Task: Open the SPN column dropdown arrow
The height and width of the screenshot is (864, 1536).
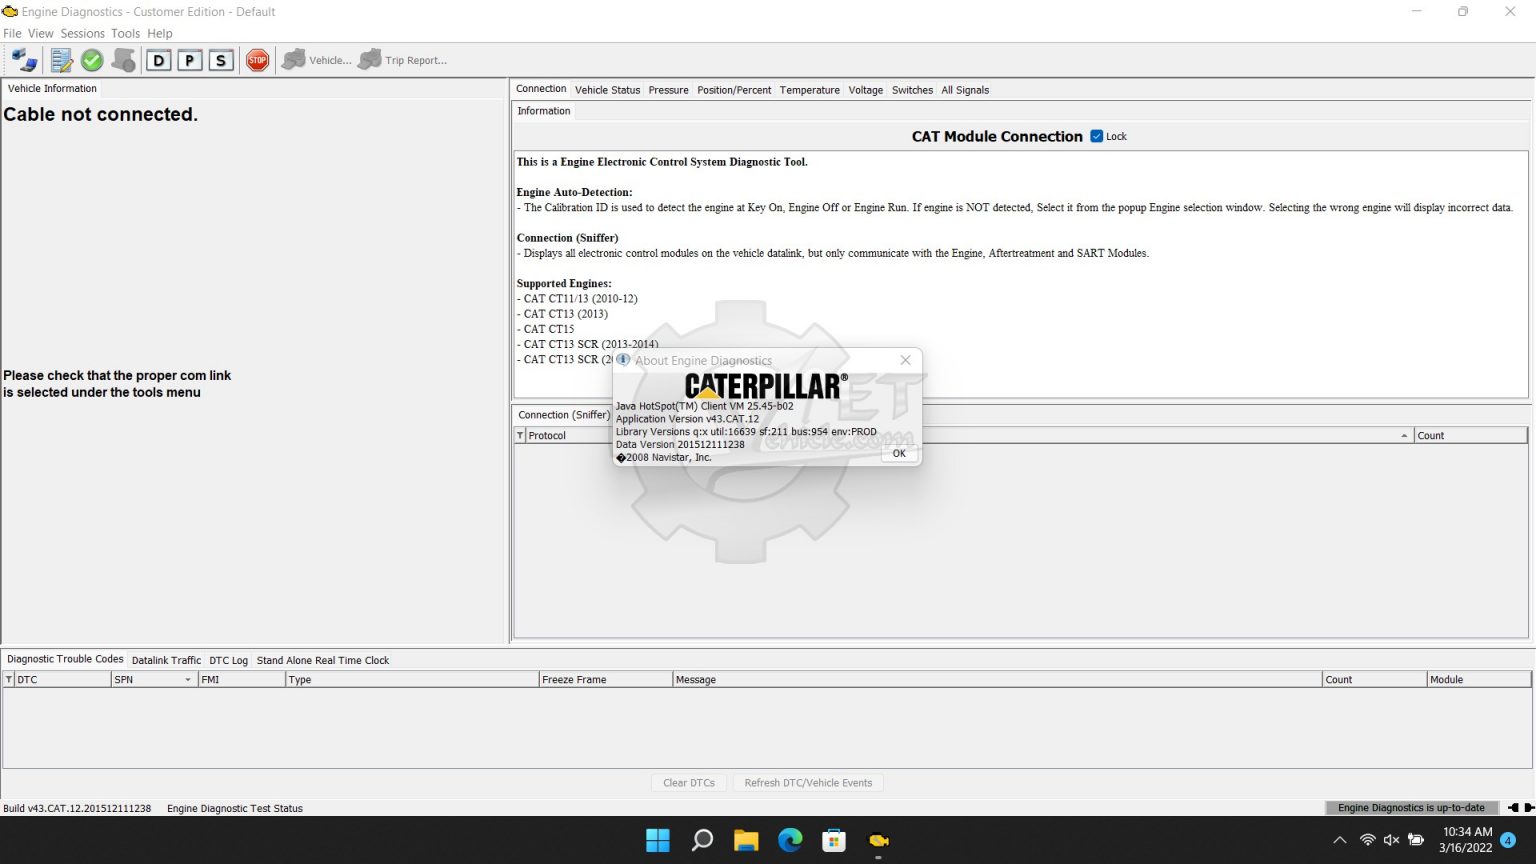Action: click(186, 679)
